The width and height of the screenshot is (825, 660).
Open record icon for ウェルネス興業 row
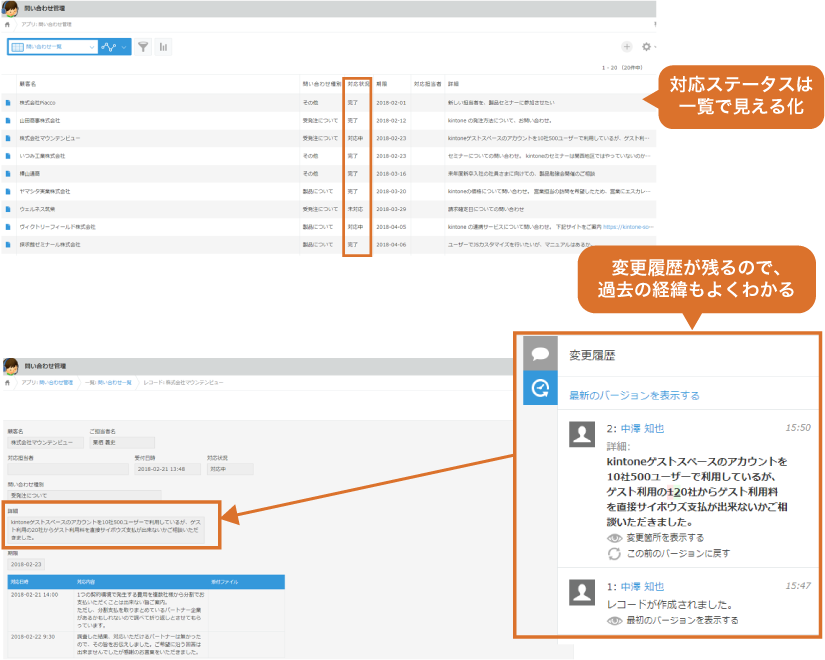click(9, 209)
